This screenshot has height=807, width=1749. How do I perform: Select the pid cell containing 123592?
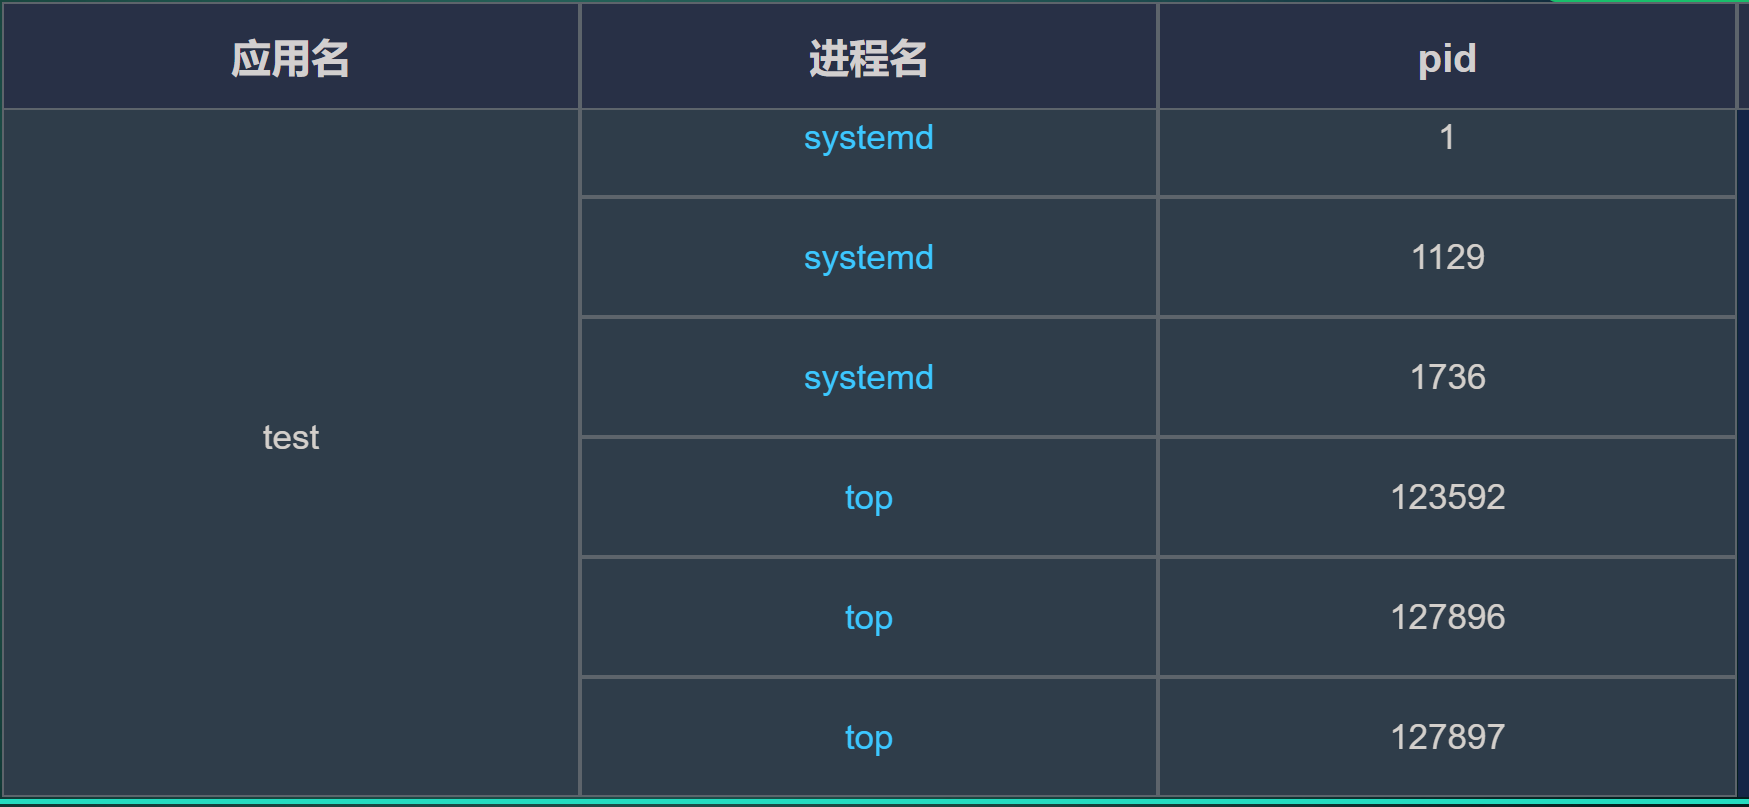point(1447,498)
